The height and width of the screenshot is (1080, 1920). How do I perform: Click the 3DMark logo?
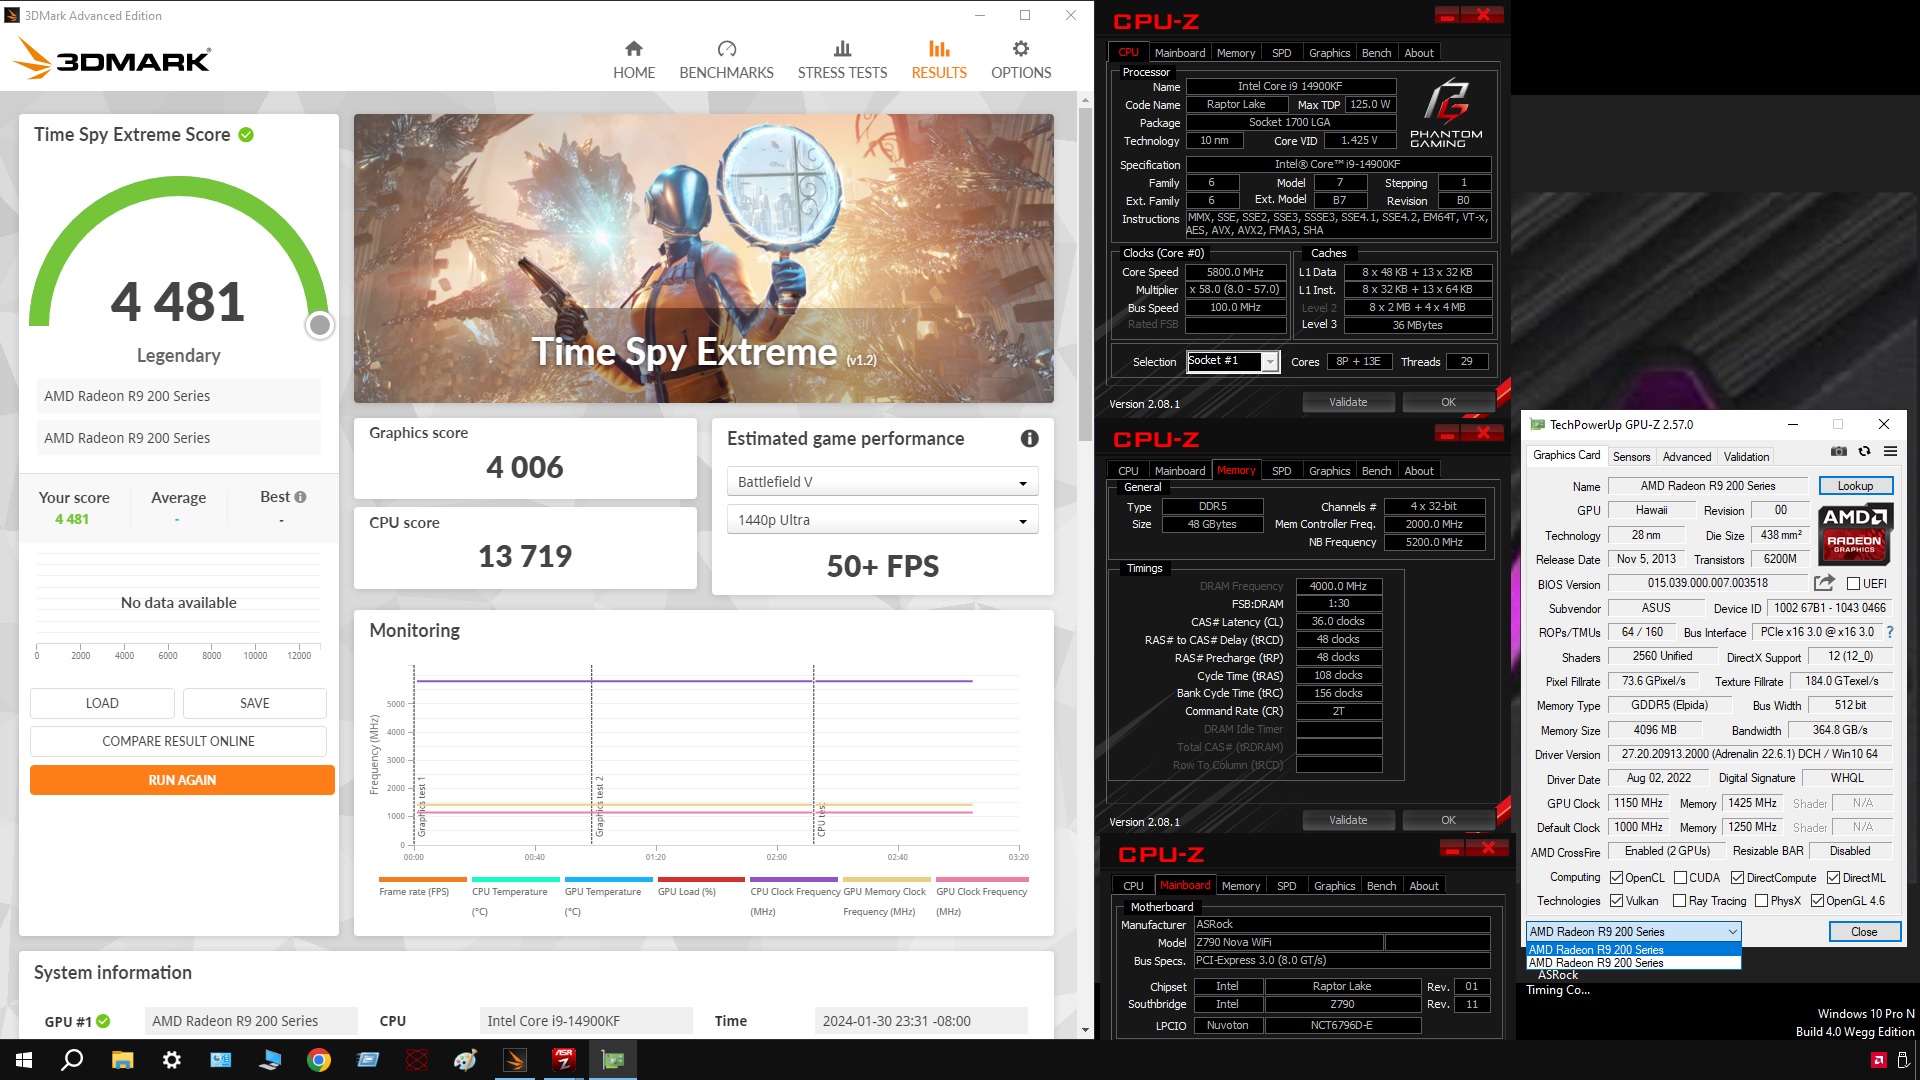pos(112,59)
